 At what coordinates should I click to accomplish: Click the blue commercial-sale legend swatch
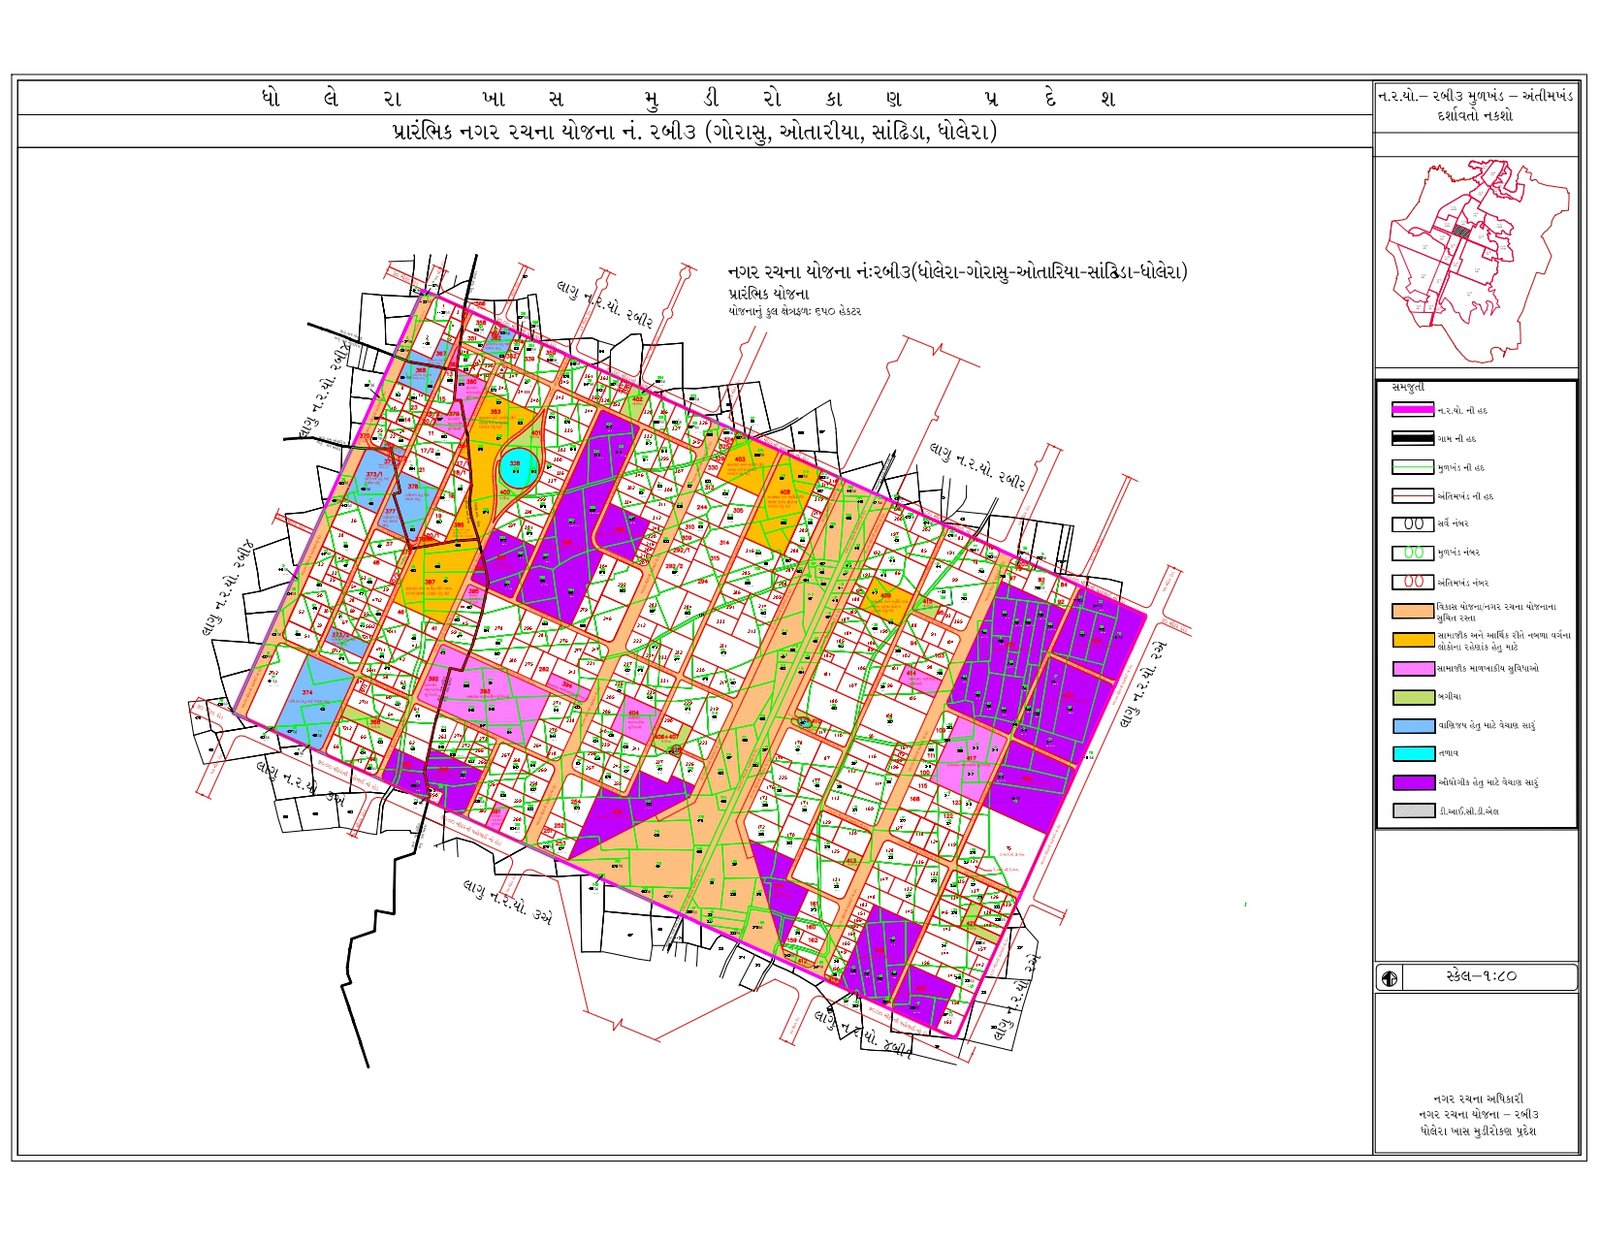click(x=1412, y=725)
